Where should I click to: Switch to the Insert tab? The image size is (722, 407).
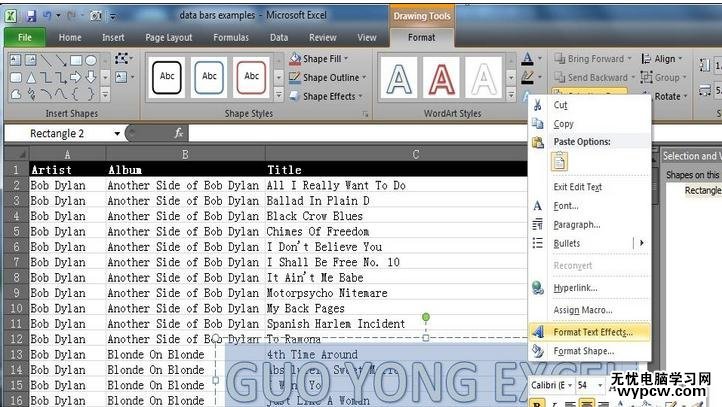[113, 38]
